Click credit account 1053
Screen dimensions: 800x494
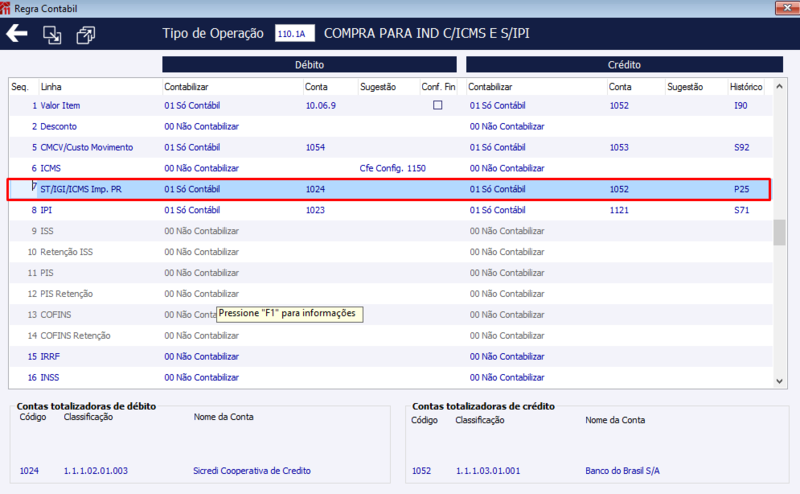click(x=619, y=147)
